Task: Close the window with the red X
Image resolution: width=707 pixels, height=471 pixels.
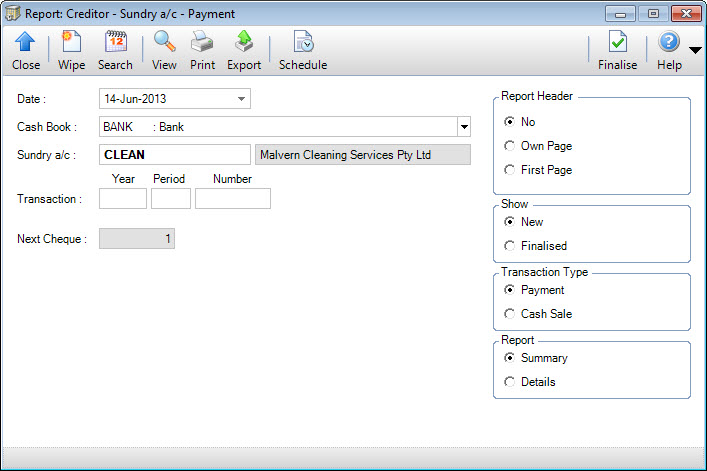Action: 686,14
